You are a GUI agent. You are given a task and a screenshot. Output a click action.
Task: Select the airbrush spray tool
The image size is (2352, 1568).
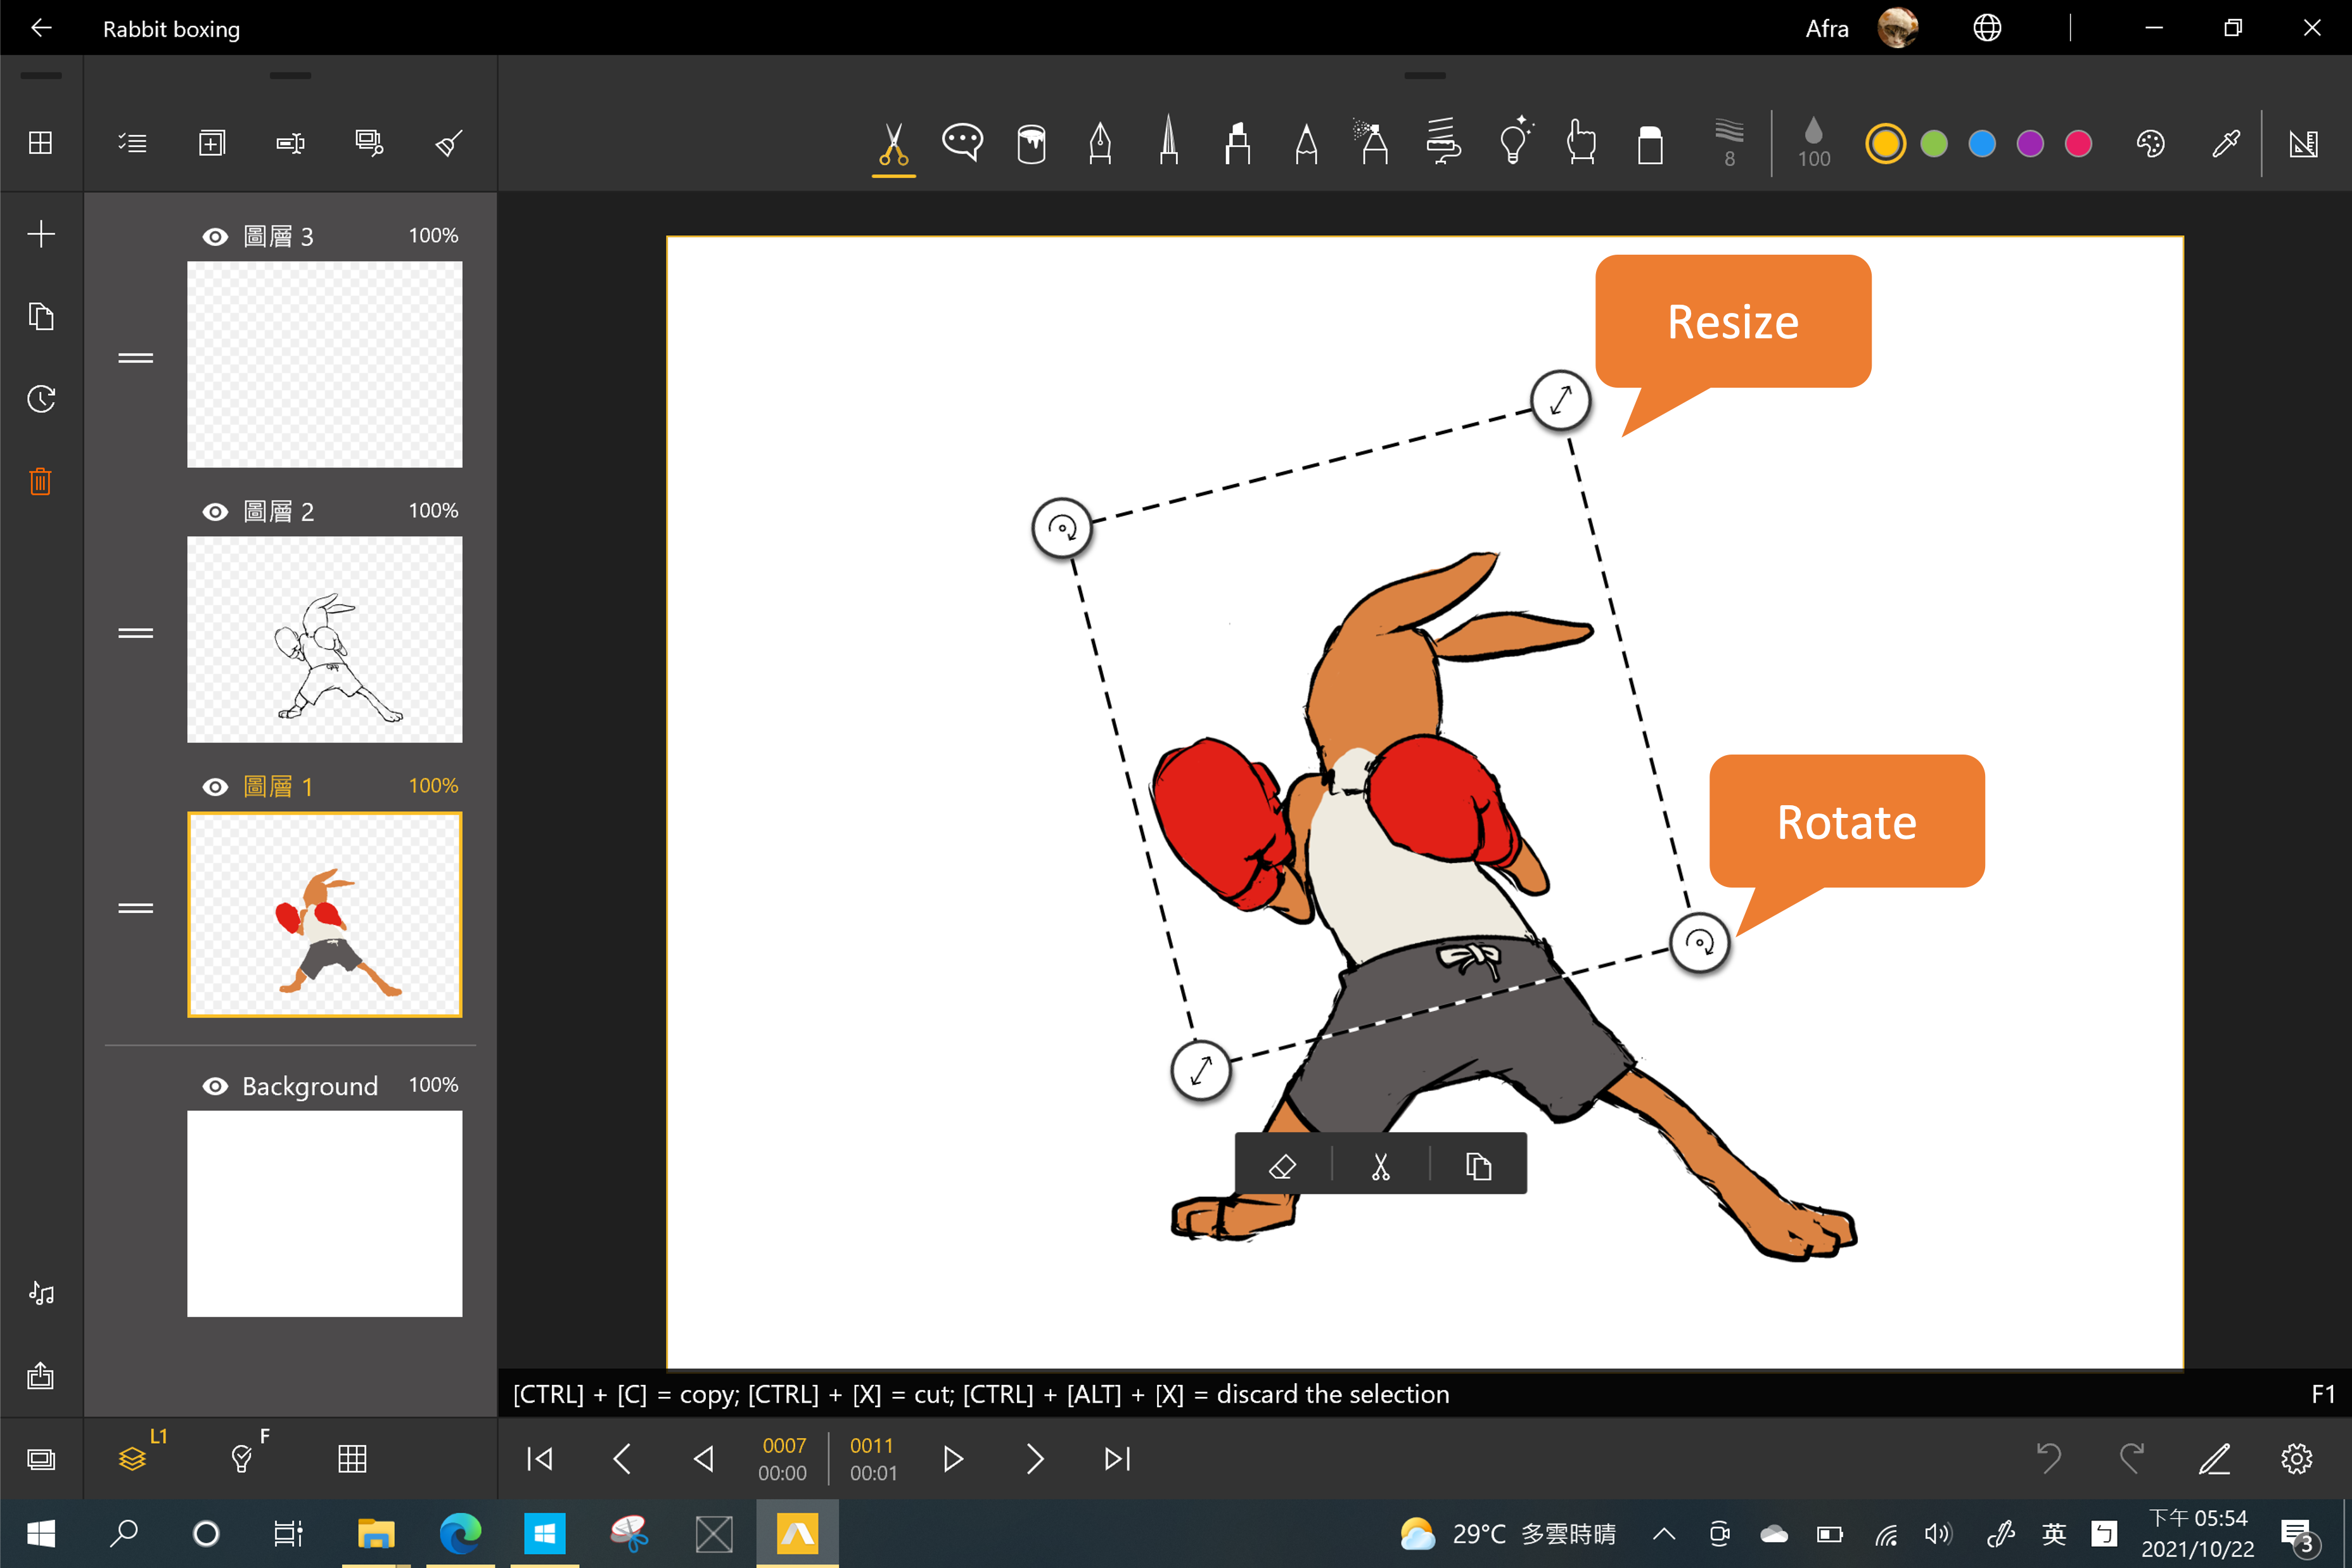(1371, 141)
